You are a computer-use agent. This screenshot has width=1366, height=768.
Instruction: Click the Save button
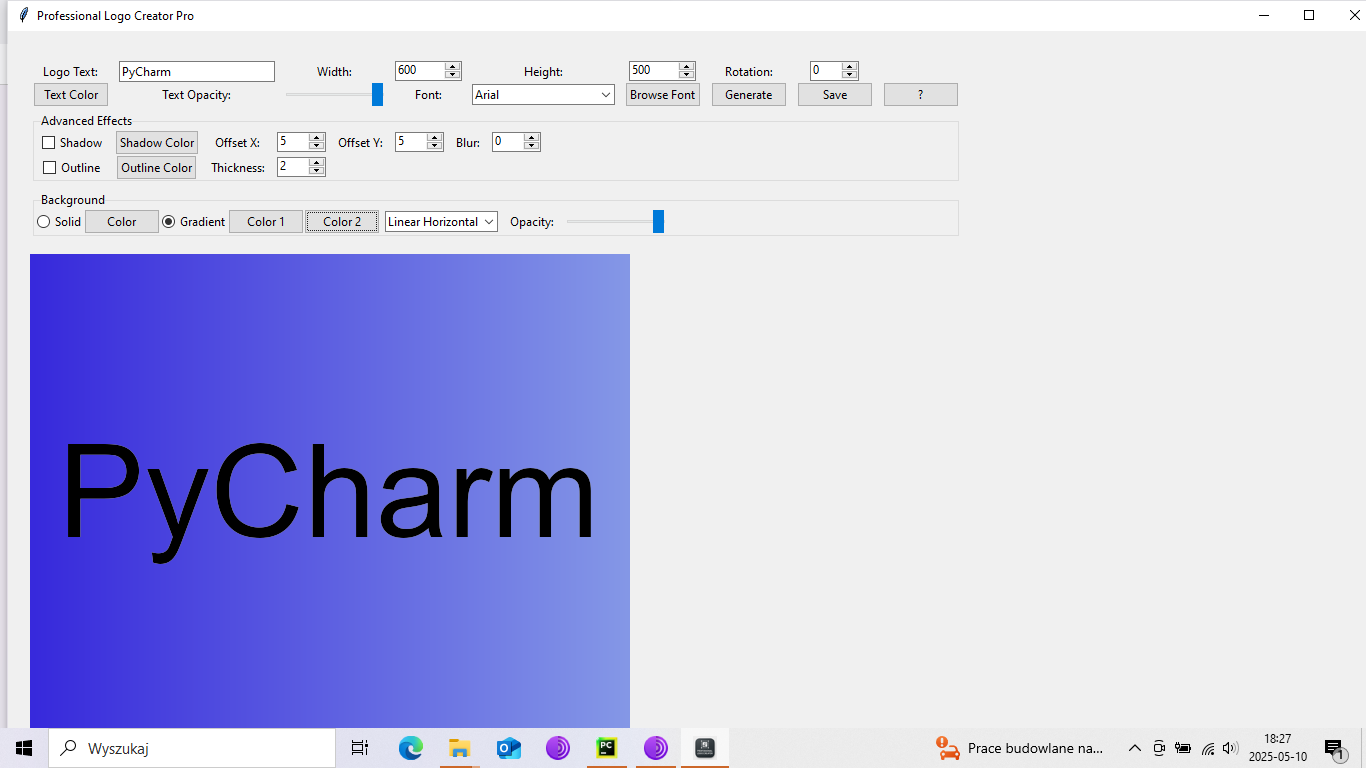pos(835,95)
